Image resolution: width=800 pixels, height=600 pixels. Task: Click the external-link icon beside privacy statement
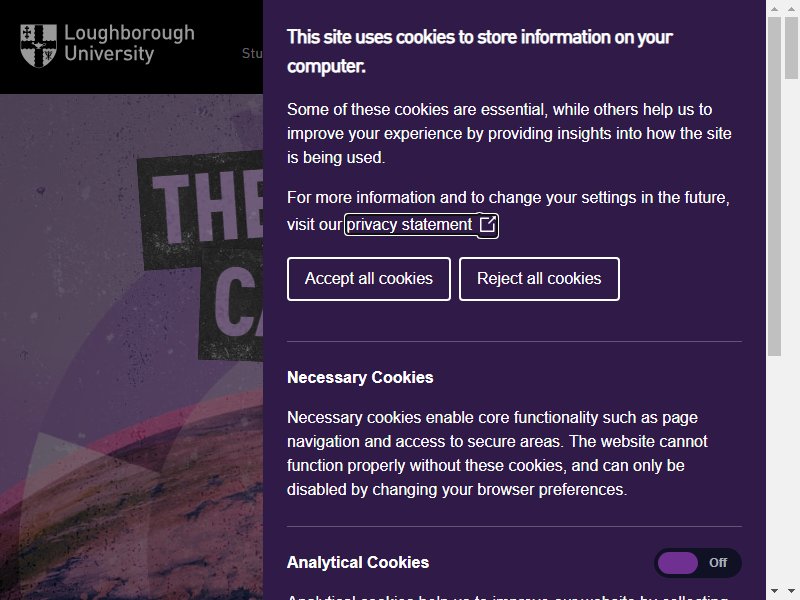pos(487,224)
